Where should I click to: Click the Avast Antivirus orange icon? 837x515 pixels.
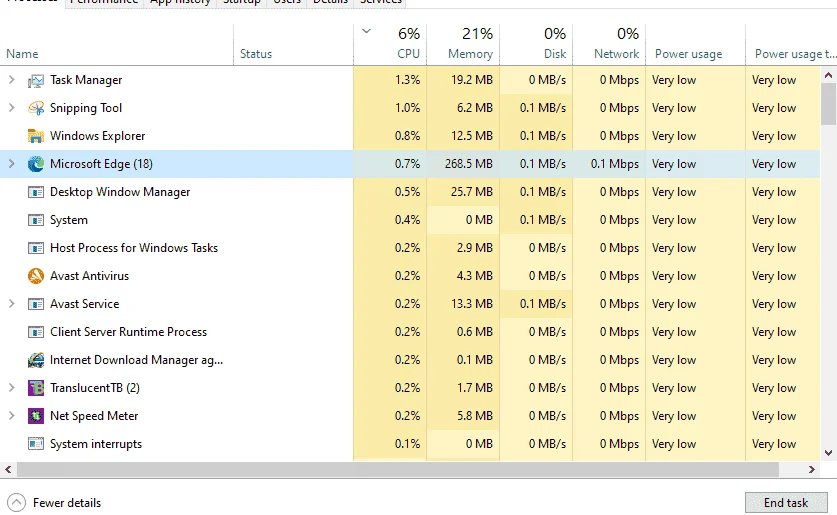[x=36, y=276]
